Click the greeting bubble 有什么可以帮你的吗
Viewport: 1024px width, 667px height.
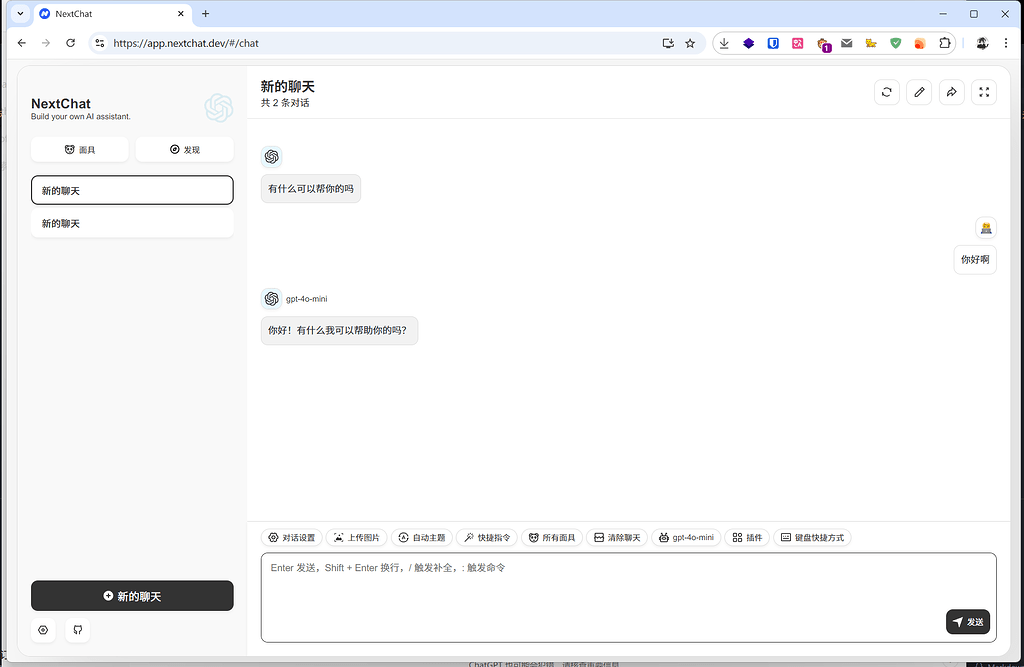pyautogui.click(x=311, y=189)
